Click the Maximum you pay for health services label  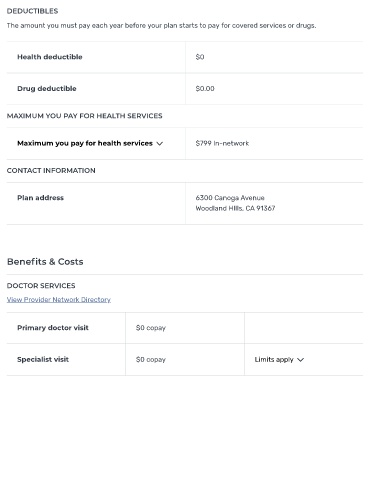(x=85, y=143)
